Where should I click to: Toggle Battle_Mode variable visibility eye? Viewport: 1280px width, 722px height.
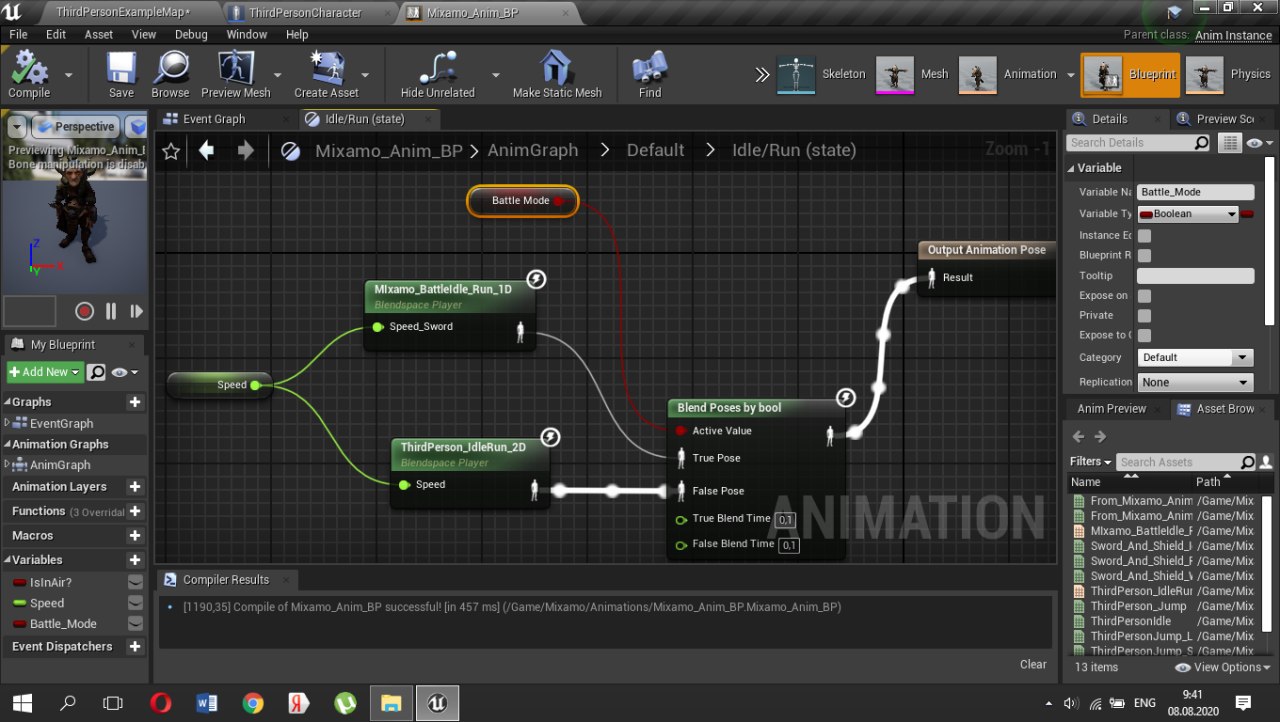135,623
